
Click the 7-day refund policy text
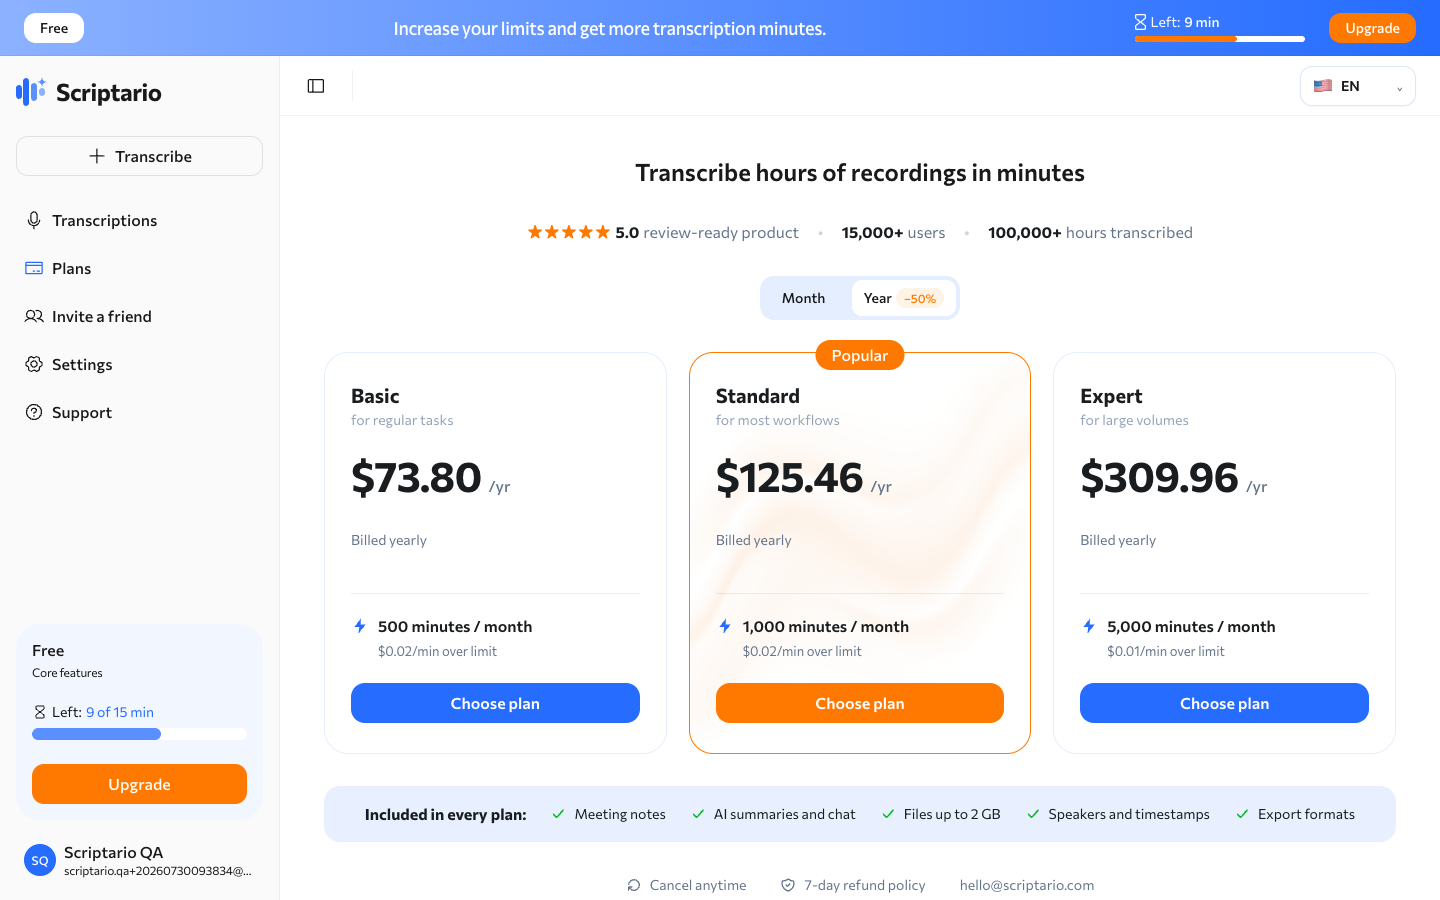(x=864, y=885)
